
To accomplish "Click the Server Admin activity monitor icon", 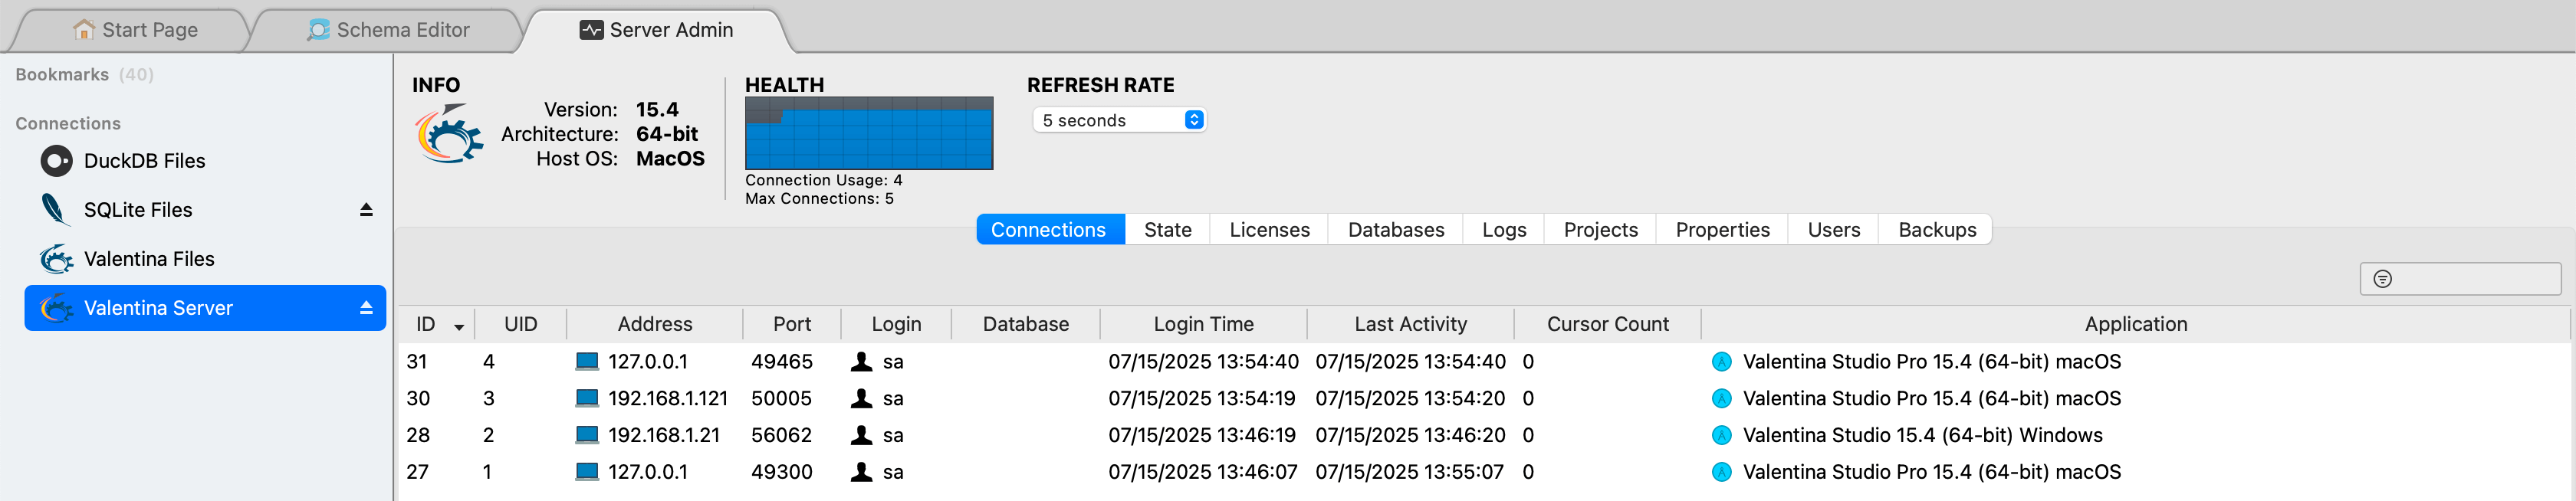I will tap(591, 30).
